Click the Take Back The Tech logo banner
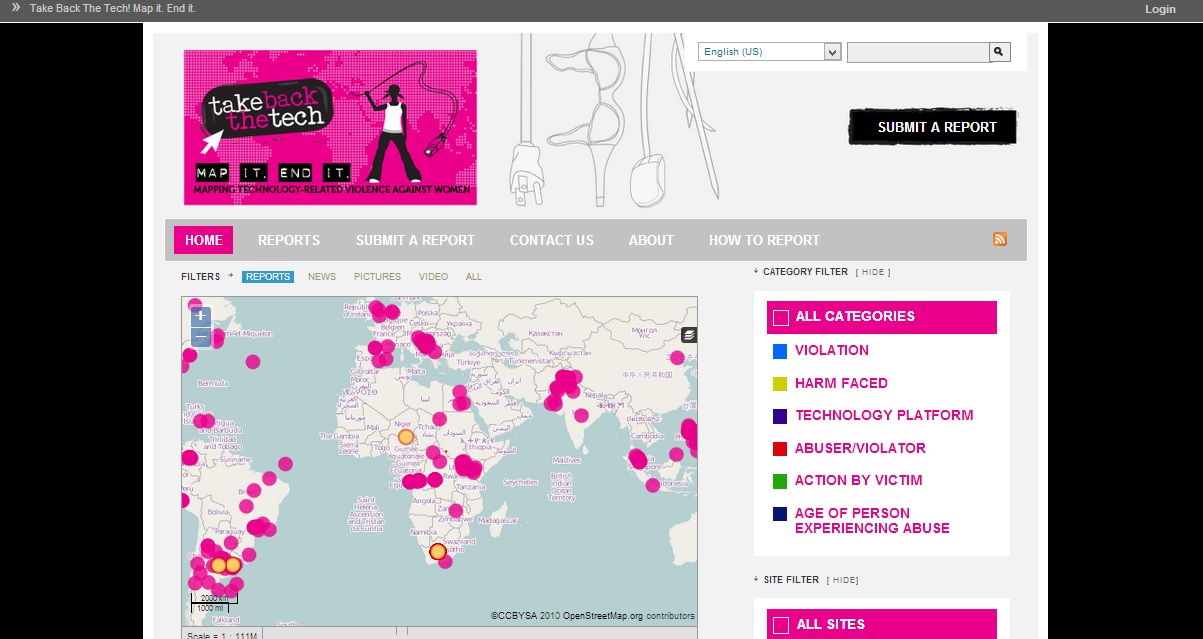Image resolution: width=1203 pixels, height=639 pixels. pos(330,127)
